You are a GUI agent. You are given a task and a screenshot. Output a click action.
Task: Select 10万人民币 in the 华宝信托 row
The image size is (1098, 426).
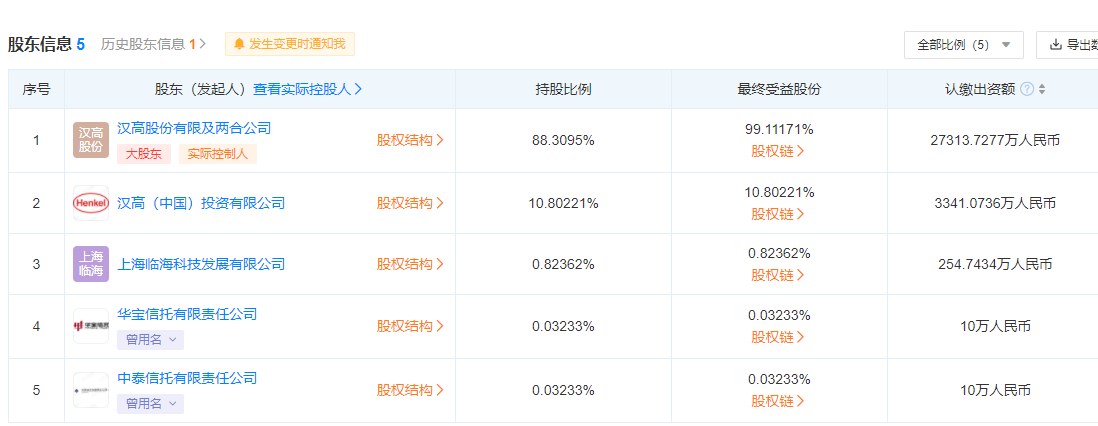(995, 326)
